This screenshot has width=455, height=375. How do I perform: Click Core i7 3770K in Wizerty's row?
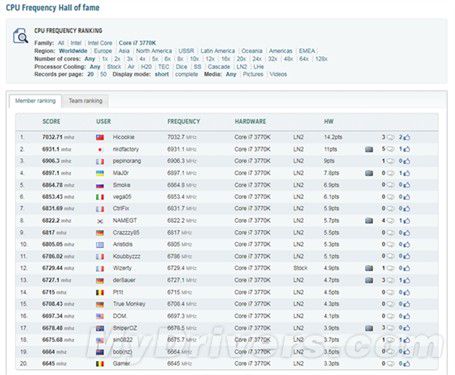click(252, 268)
